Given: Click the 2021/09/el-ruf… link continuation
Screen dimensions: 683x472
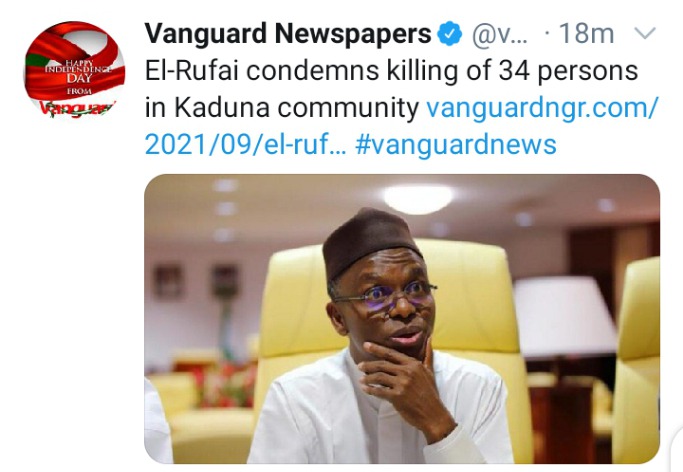Looking at the screenshot, I should click(245, 145).
